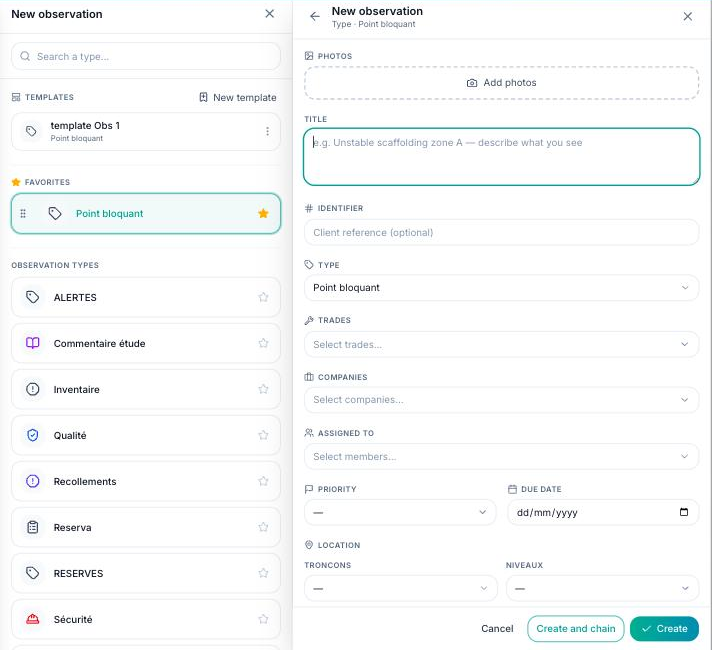Click the Commentaire étude book icon
This screenshot has width=712, height=650.
click(33, 343)
